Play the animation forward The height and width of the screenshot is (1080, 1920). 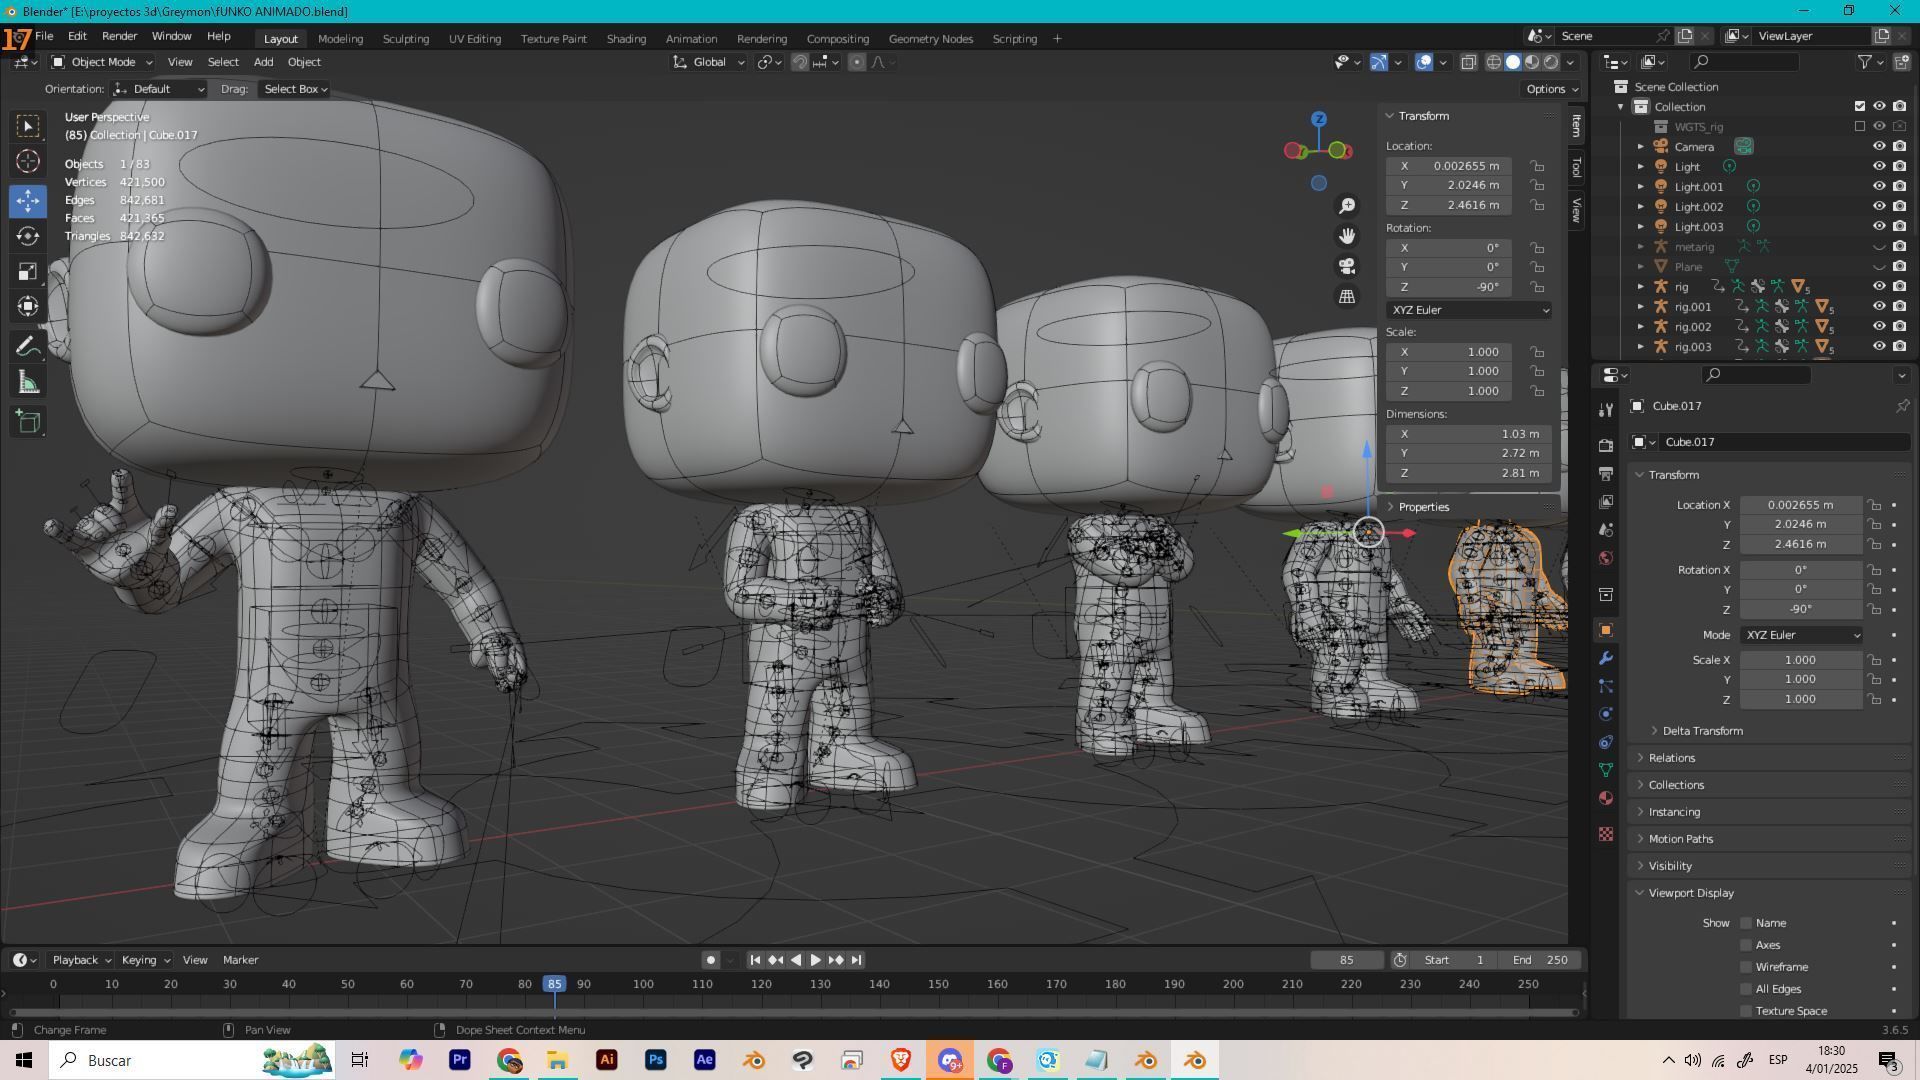815,960
